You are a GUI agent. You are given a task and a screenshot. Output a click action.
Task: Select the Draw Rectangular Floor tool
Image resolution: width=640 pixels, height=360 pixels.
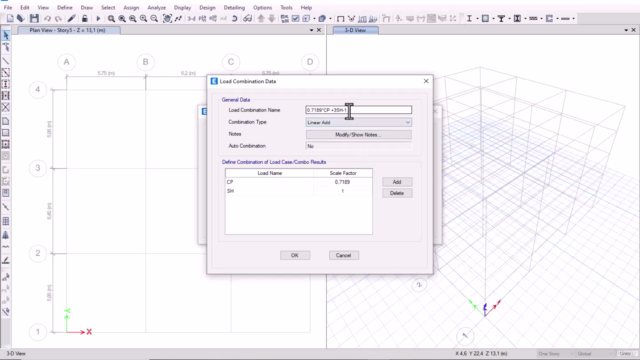pyautogui.click(x=6, y=133)
